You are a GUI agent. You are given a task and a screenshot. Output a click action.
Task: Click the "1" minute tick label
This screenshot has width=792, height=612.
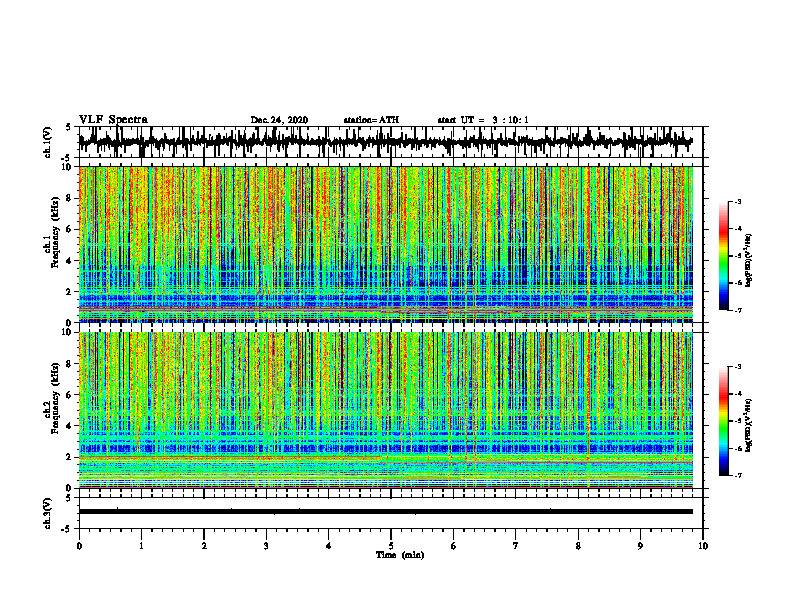pyautogui.click(x=141, y=546)
